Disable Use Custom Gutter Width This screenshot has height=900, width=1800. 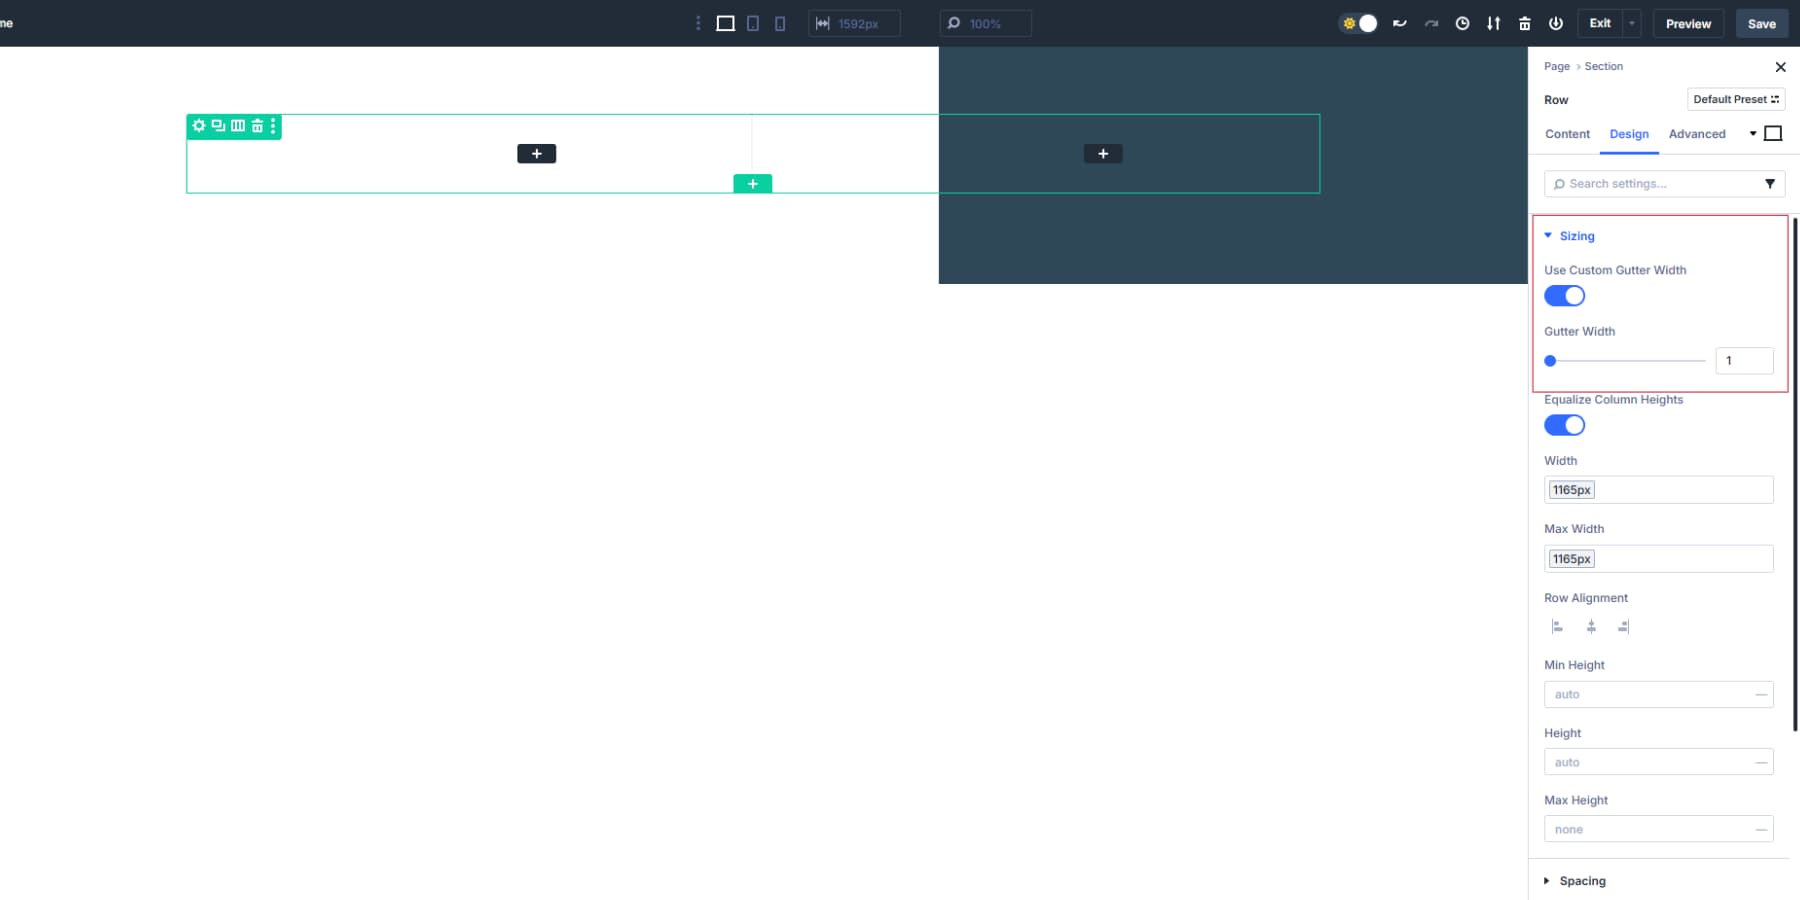click(1564, 295)
